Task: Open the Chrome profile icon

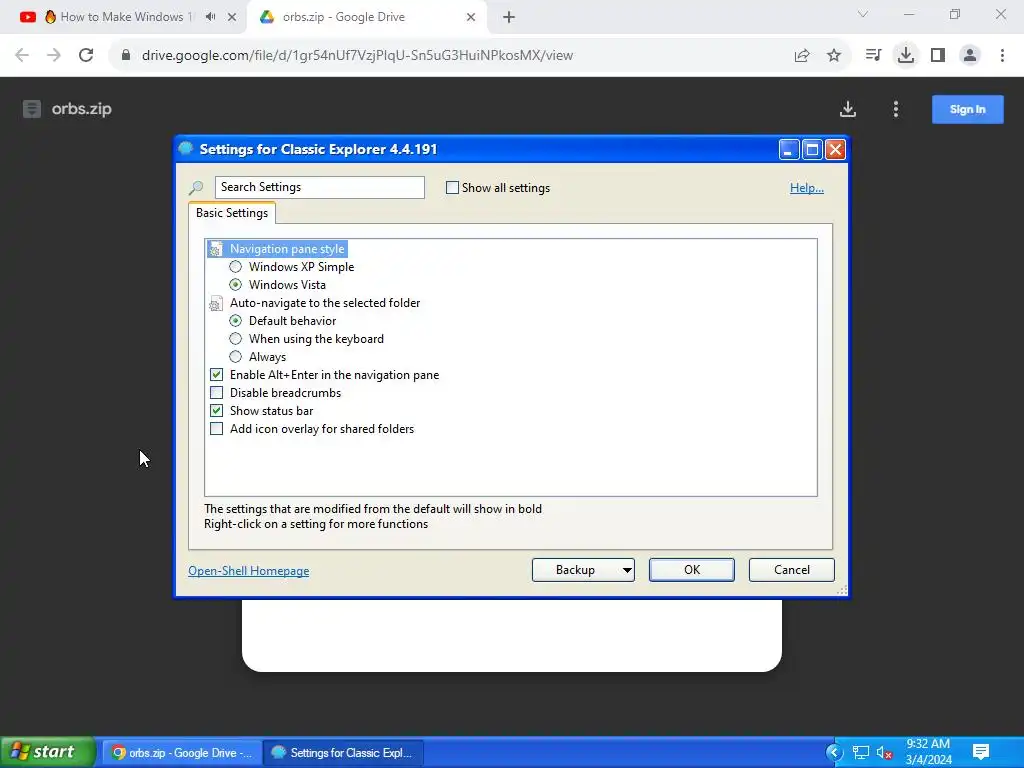Action: click(x=970, y=56)
